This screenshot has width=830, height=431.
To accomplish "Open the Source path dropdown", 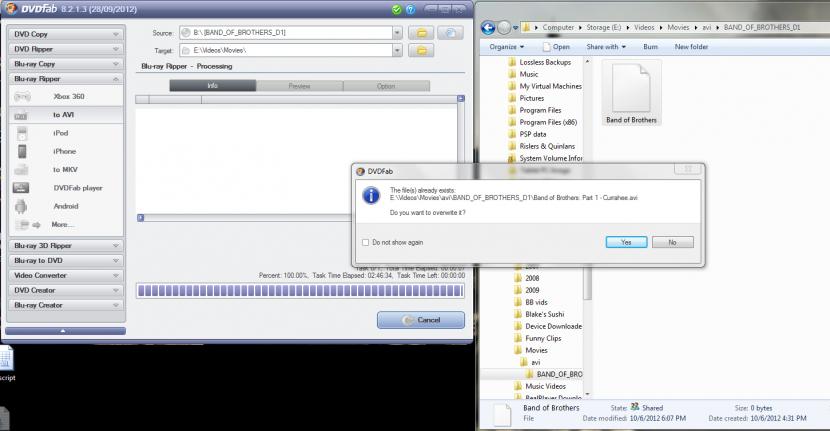I will 397,33.
